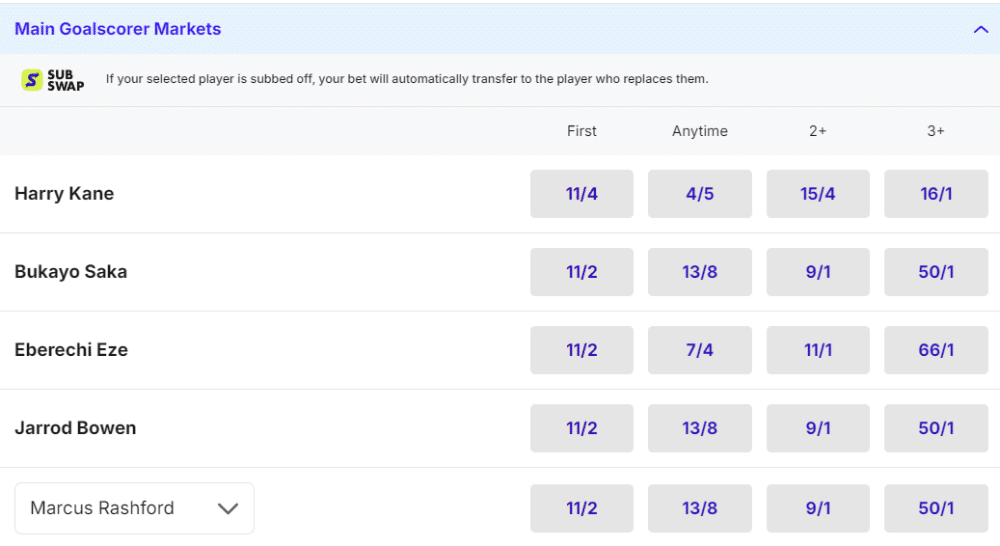This screenshot has width=1000, height=546.
Task: Choose Jarrod Bowen 2+ goals at 9/1
Action: [x=817, y=428]
